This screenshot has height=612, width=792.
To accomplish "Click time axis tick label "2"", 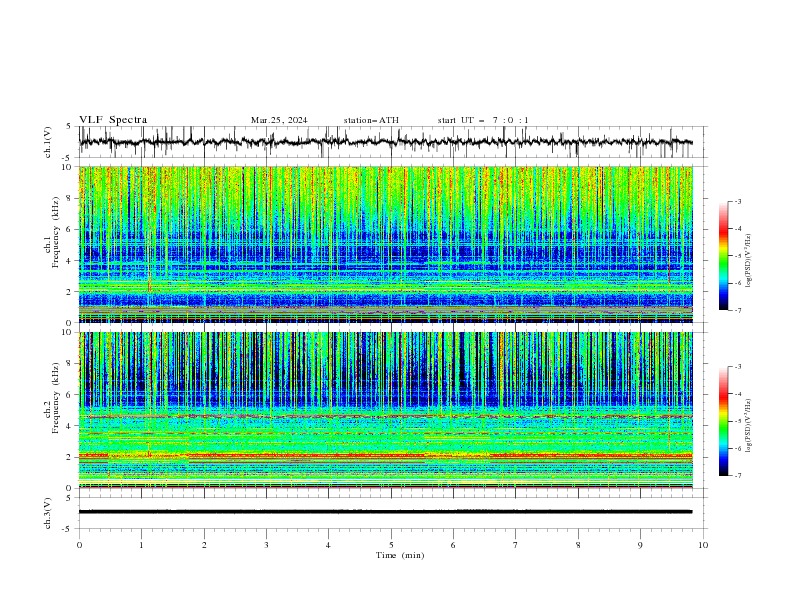I will point(204,545).
